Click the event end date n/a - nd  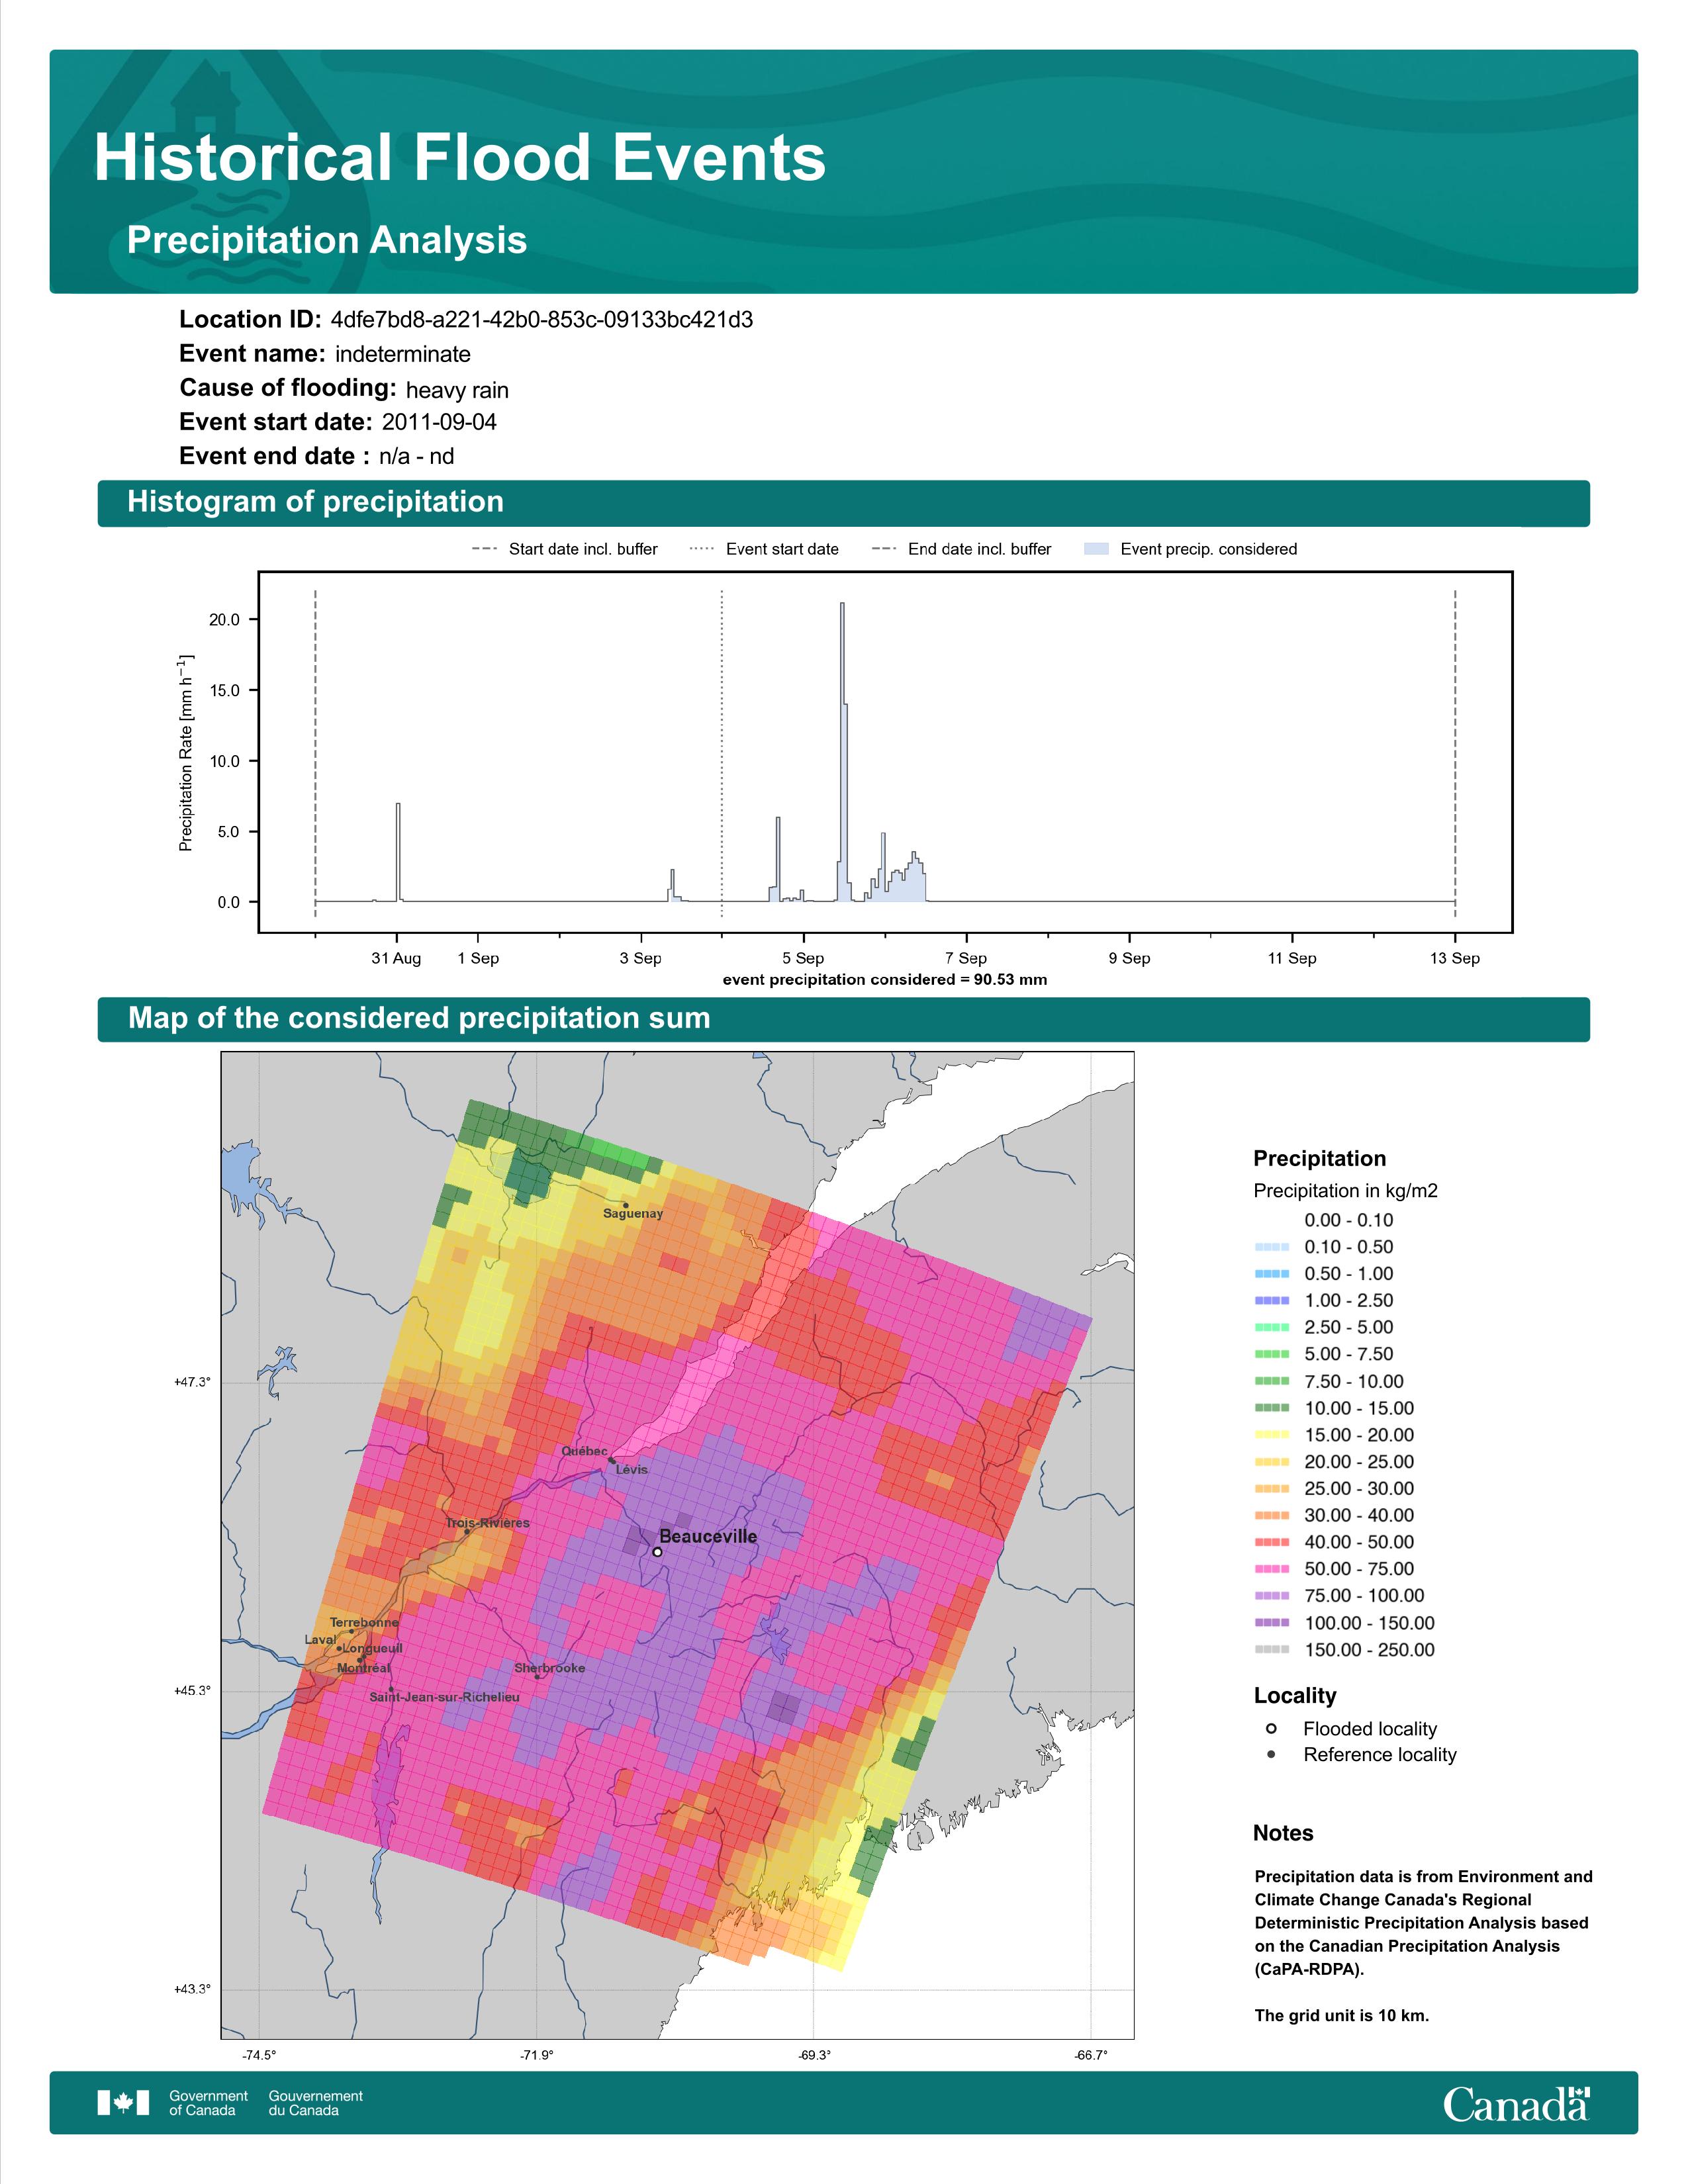(416, 457)
